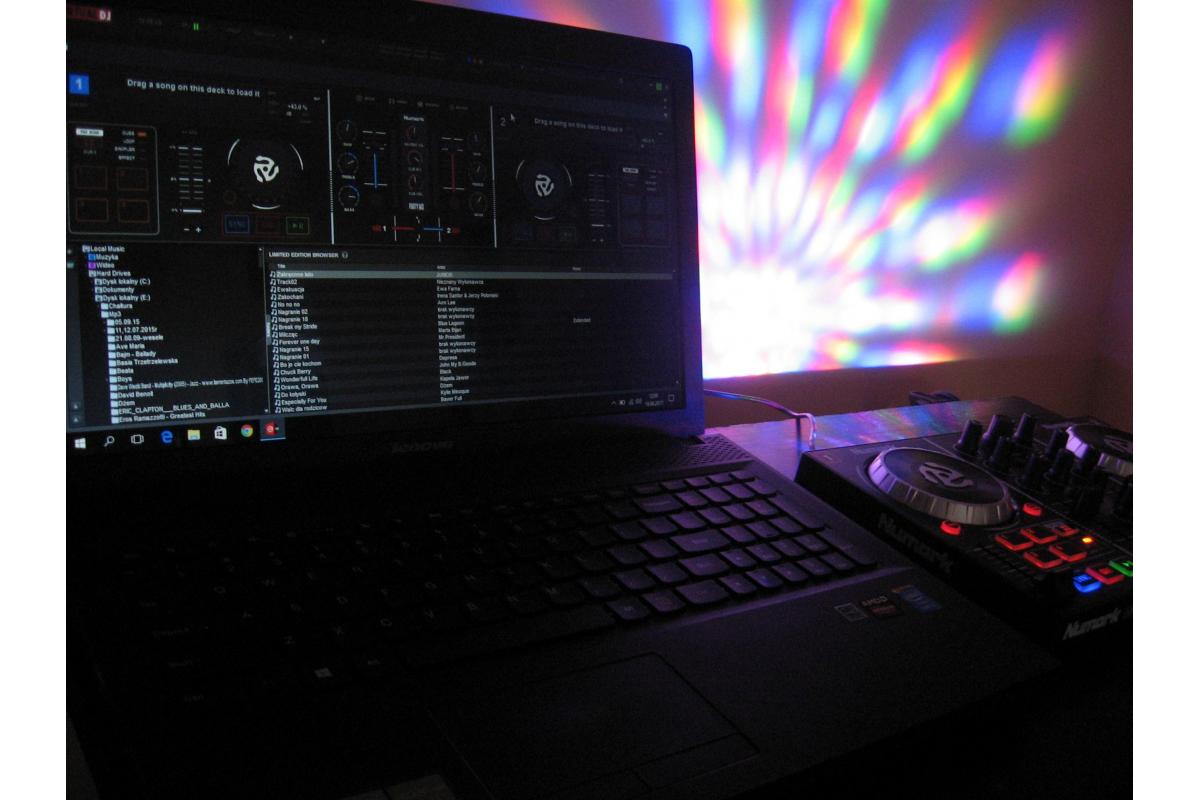The width and height of the screenshot is (1200, 800).
Task: Open the Ave Maria folder
Action: click(x=127, y=347)
